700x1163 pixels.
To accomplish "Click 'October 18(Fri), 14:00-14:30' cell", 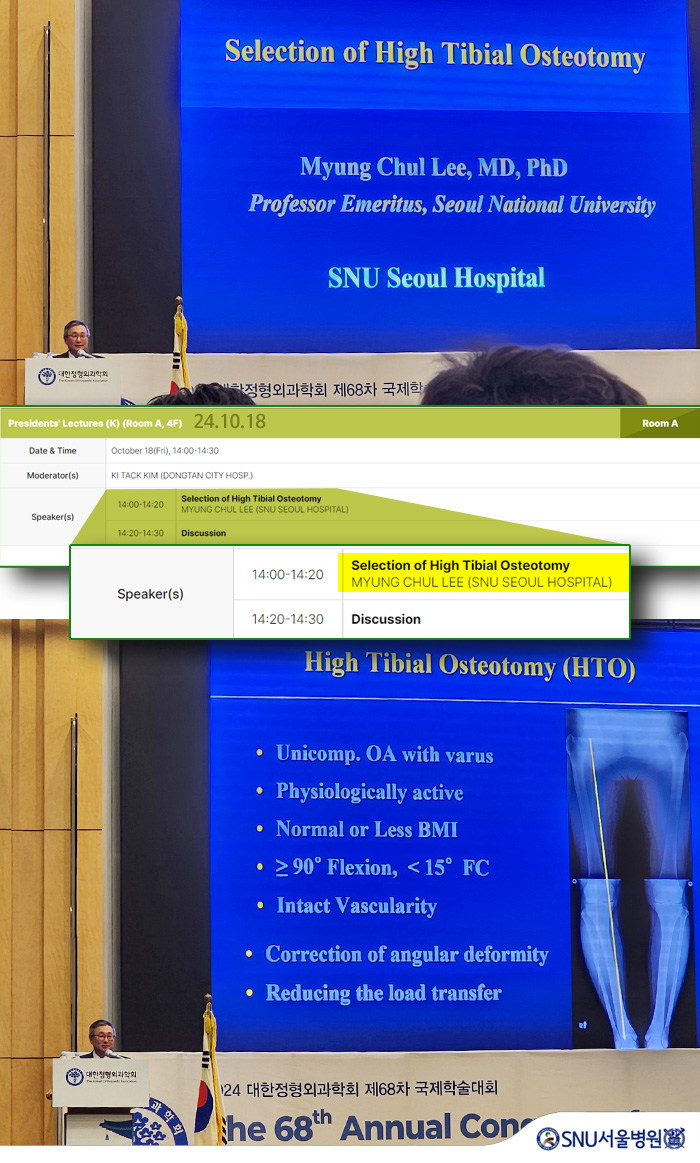I will [165, 451].
